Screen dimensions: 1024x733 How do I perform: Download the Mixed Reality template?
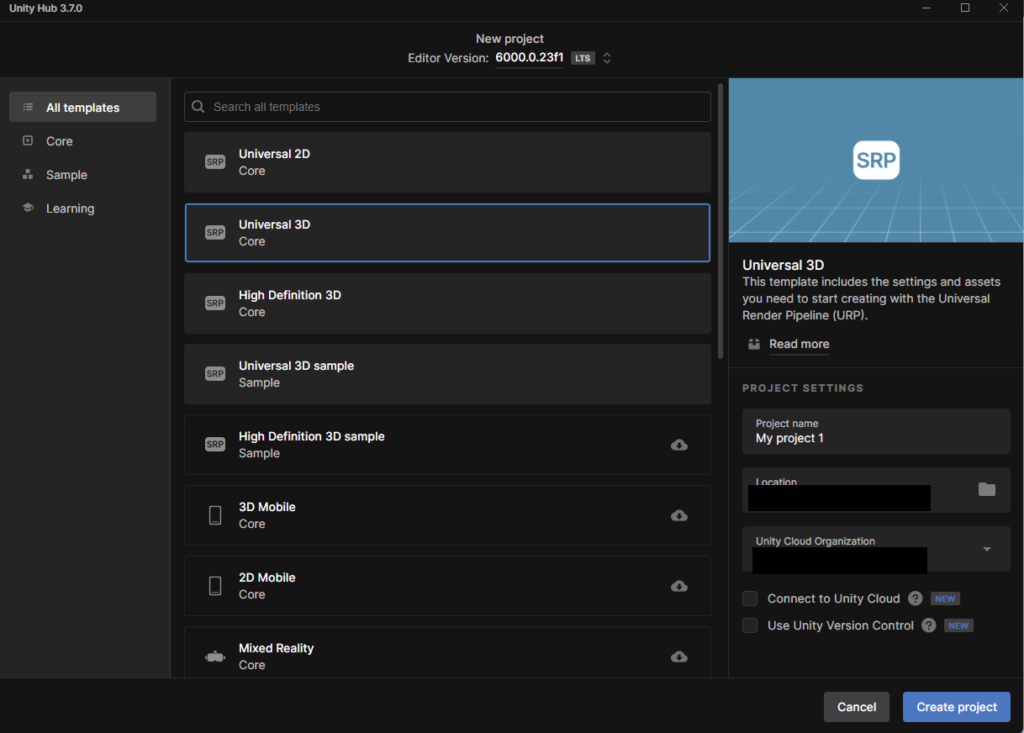(x=679, y=657)
